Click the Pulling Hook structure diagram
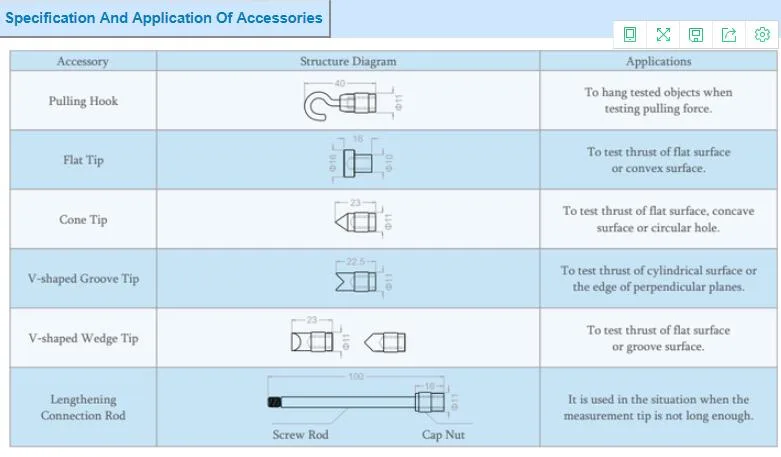This screenshot has width=781, height=457. pos(353,101)
